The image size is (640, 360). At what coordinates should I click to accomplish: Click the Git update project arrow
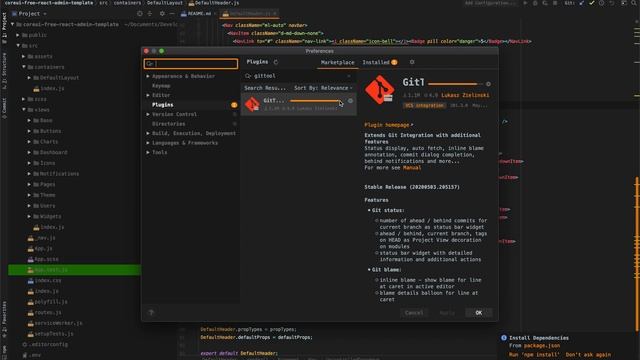tap(582, 3)
